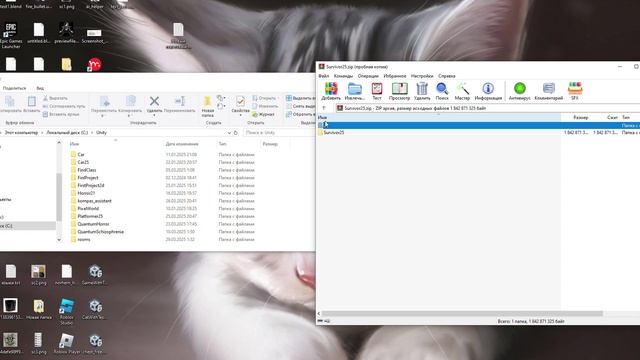This screenshot has height=360, width=640.
Task: Select the highlighted parent folder row in WinRAR
Action: 478,125
